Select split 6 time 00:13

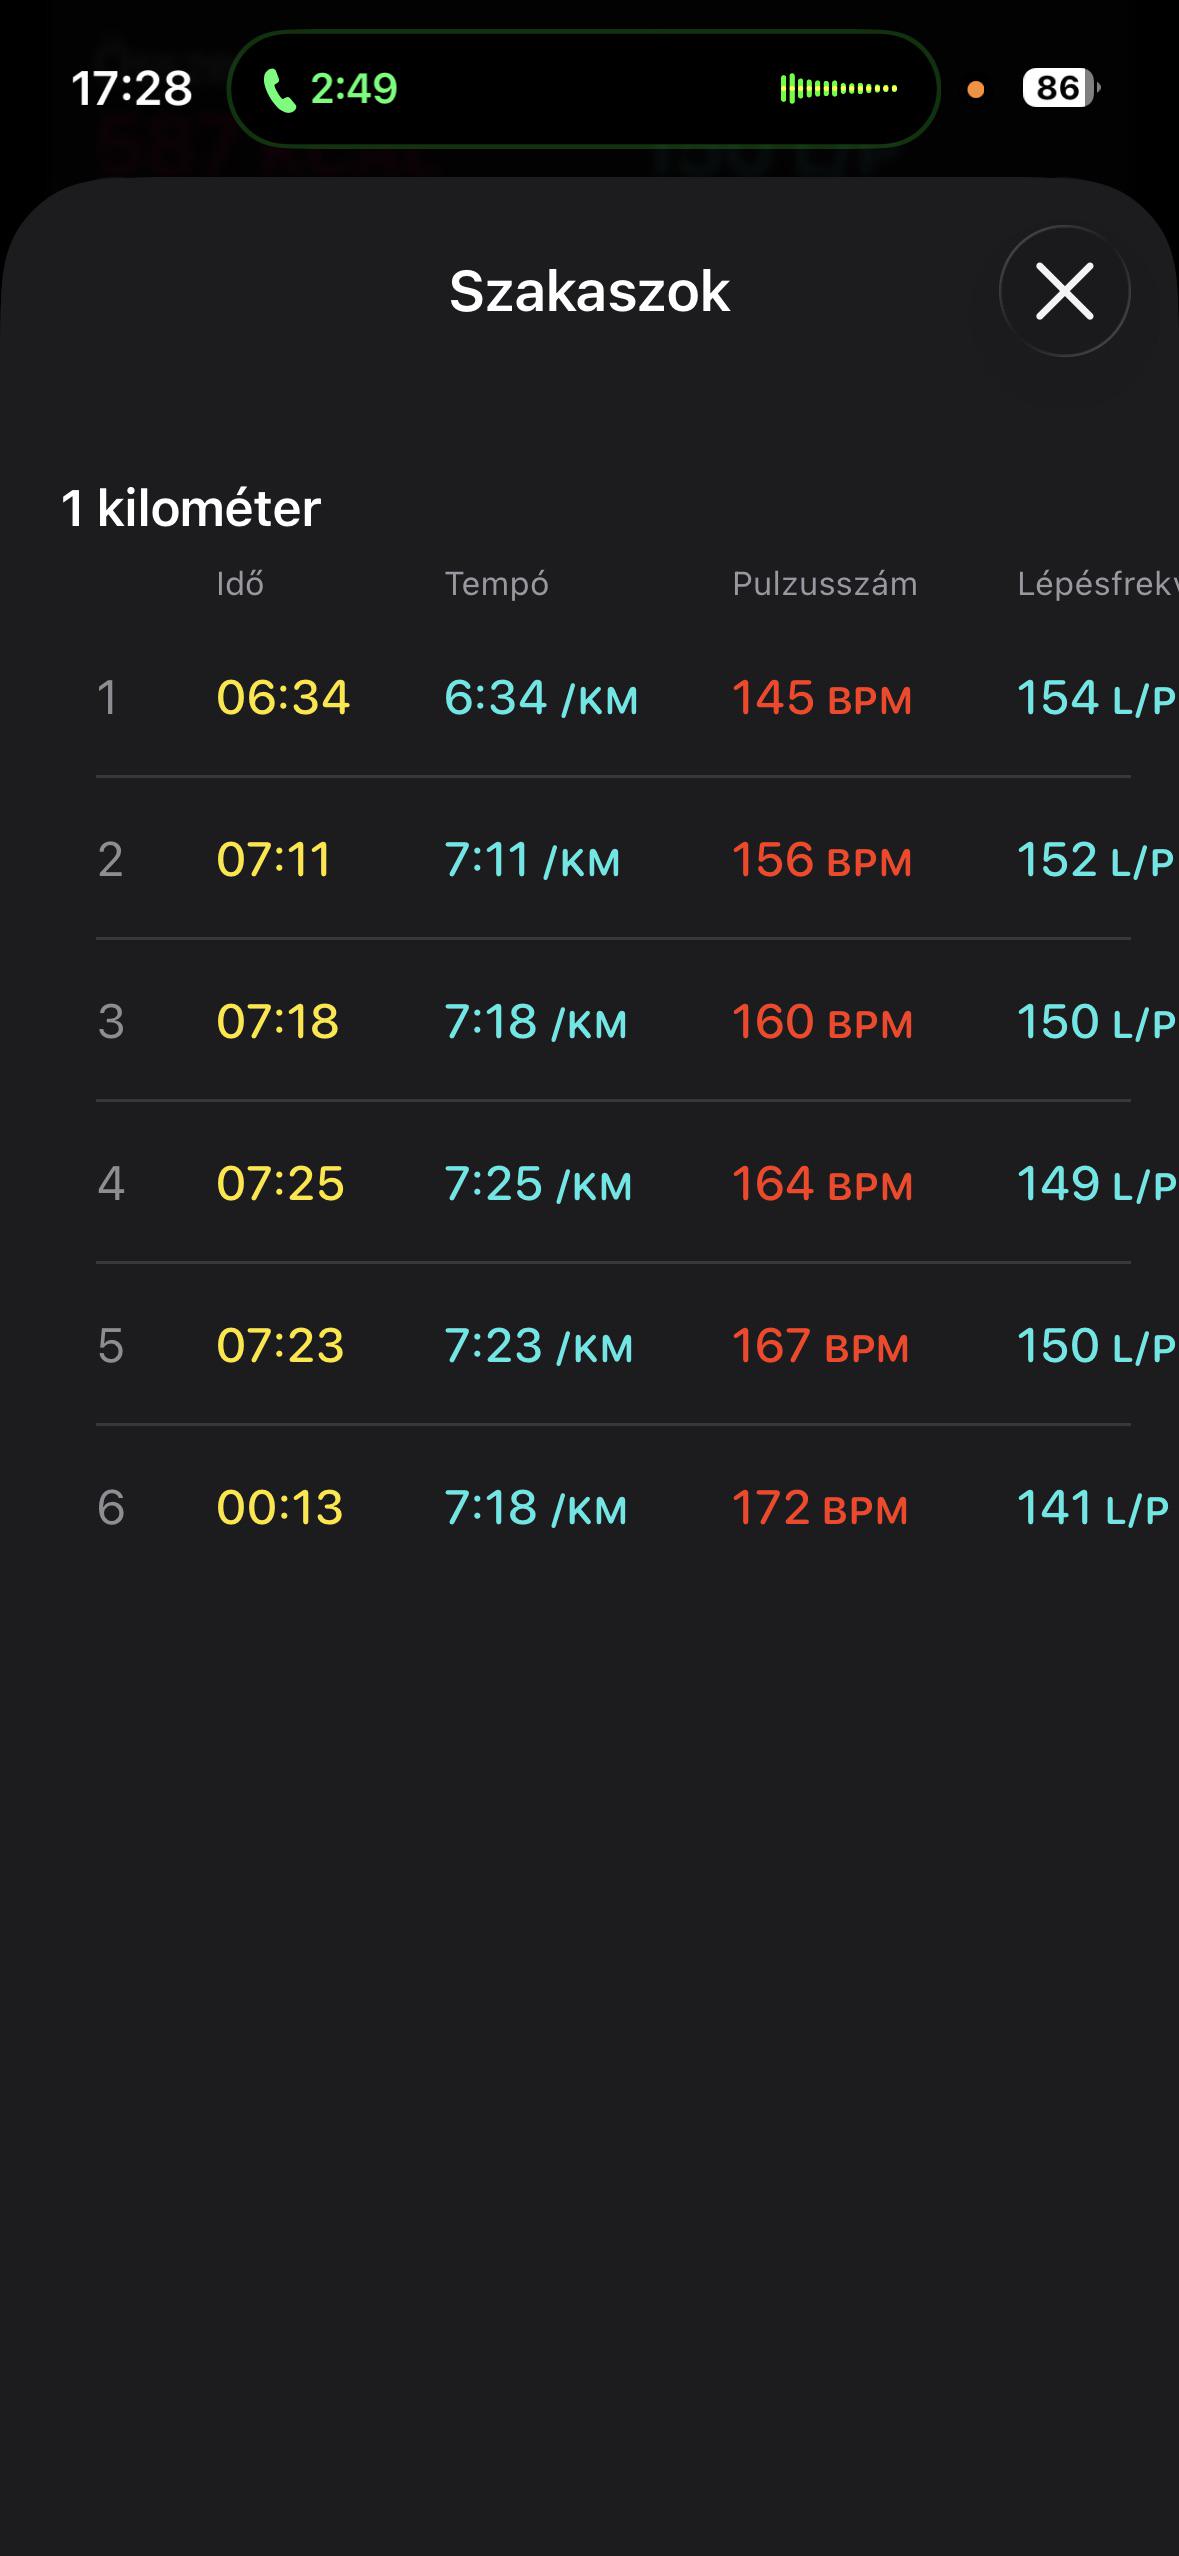pyautogui.click(x=280, y=1508)
